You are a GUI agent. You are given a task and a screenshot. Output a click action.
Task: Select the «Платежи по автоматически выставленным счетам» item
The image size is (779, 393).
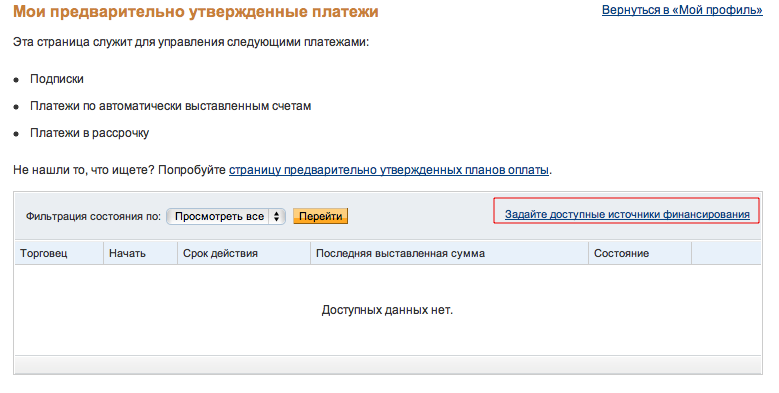click(x=170, y=106)
